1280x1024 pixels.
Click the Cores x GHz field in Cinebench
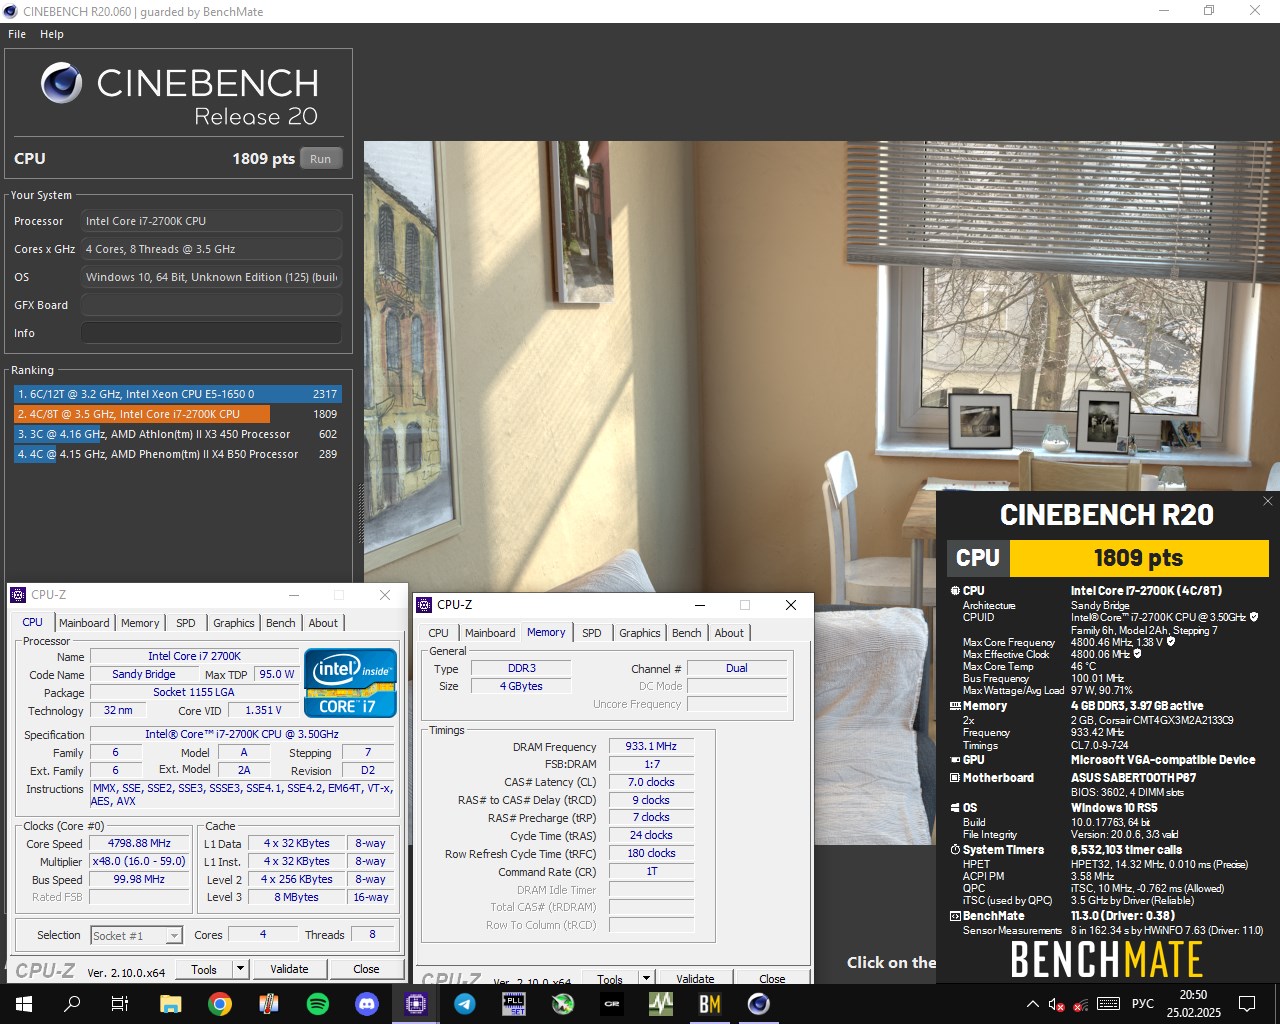point(211,249)
